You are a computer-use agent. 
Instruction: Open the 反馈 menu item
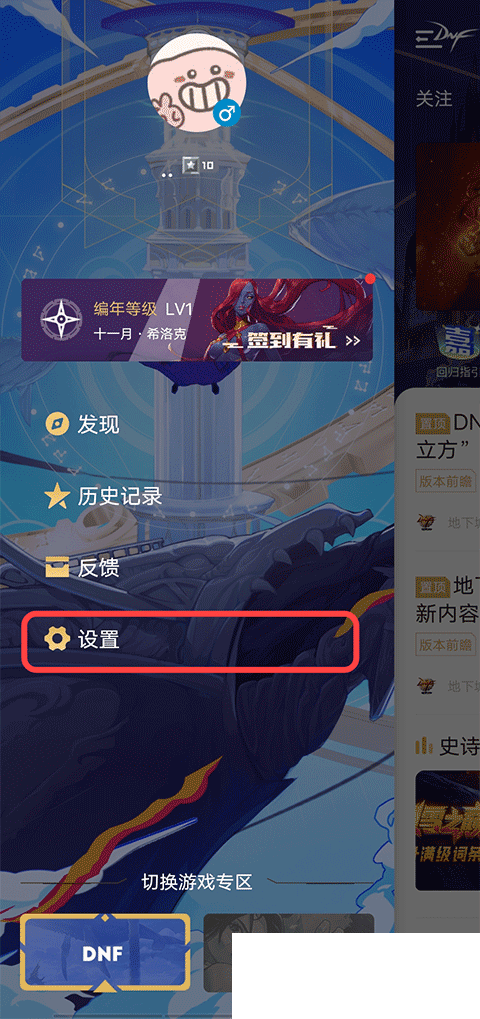pos(83,569)
